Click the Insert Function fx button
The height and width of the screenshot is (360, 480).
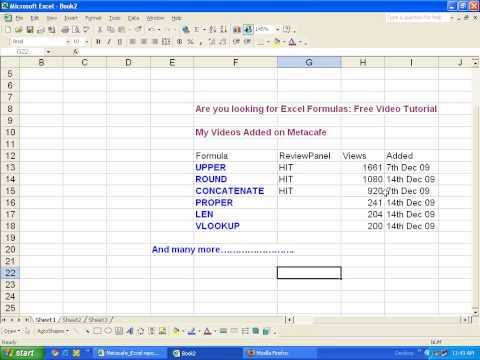coord(76,52)
